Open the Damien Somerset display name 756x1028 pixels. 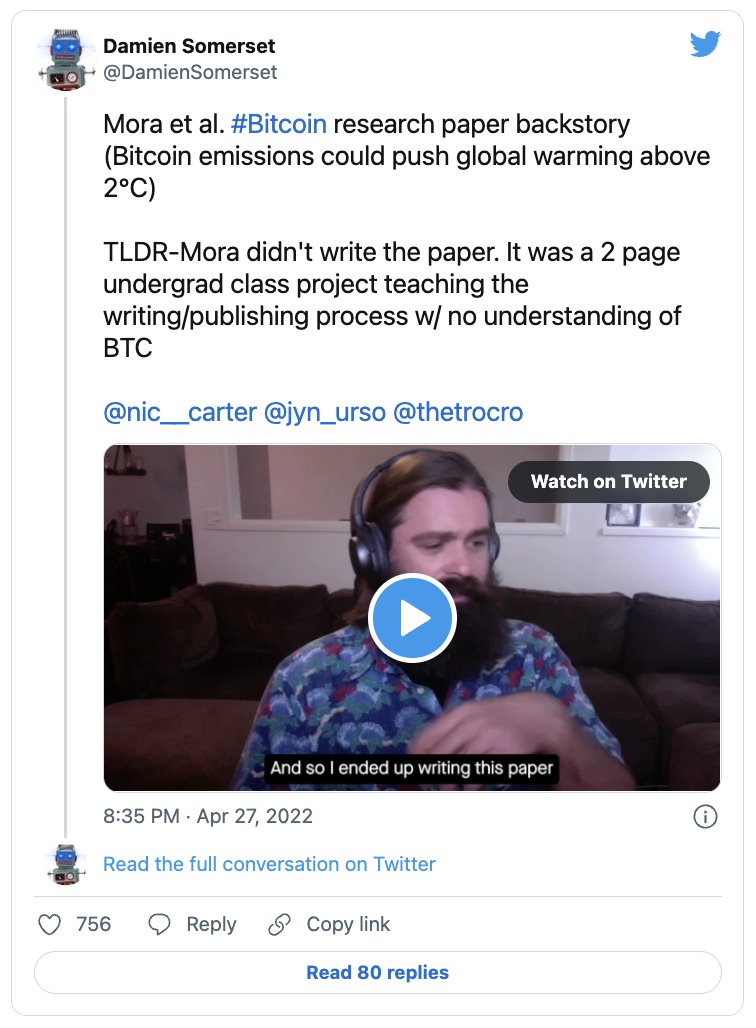(189, 46)
